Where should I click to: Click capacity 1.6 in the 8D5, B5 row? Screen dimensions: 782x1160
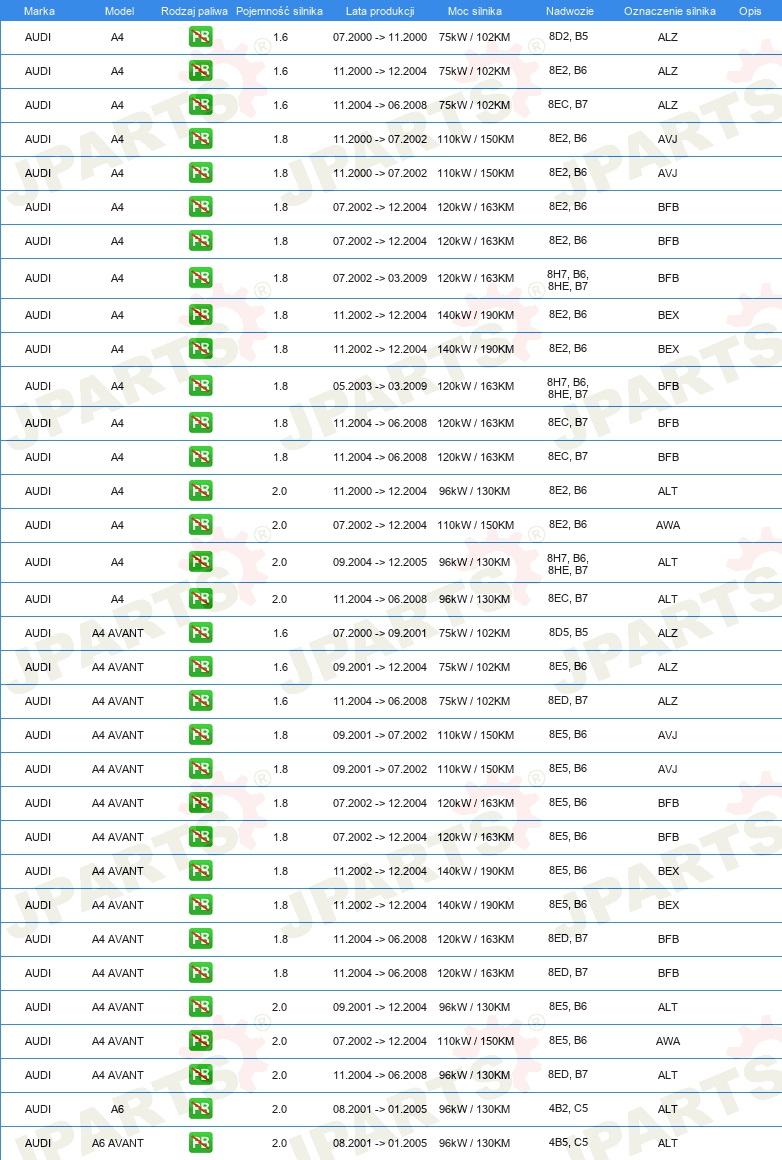280,633
